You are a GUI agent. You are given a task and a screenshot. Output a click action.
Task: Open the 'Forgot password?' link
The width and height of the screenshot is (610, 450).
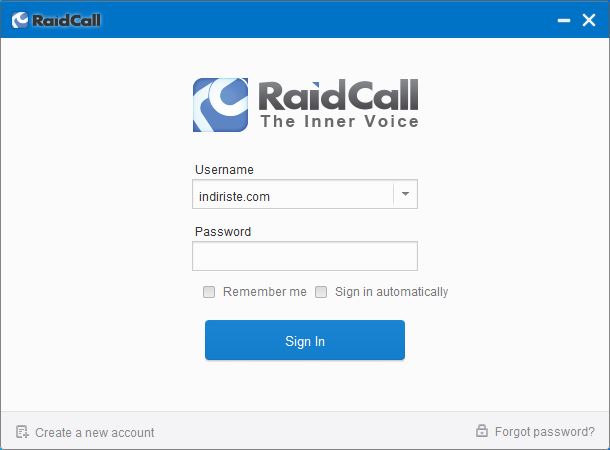(x=545, y=432)
